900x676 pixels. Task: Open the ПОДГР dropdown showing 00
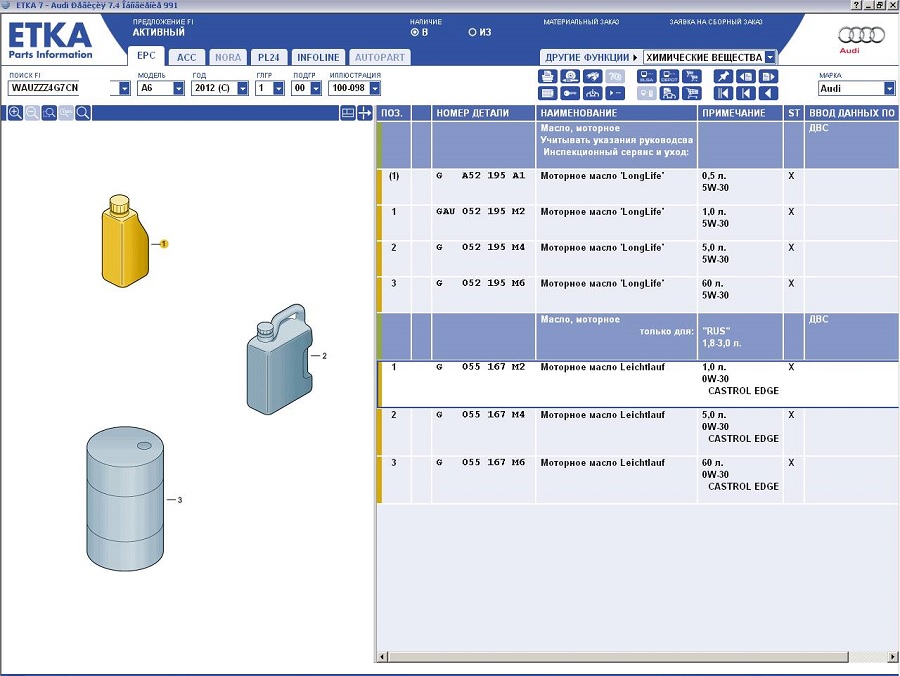pos(316,88)
